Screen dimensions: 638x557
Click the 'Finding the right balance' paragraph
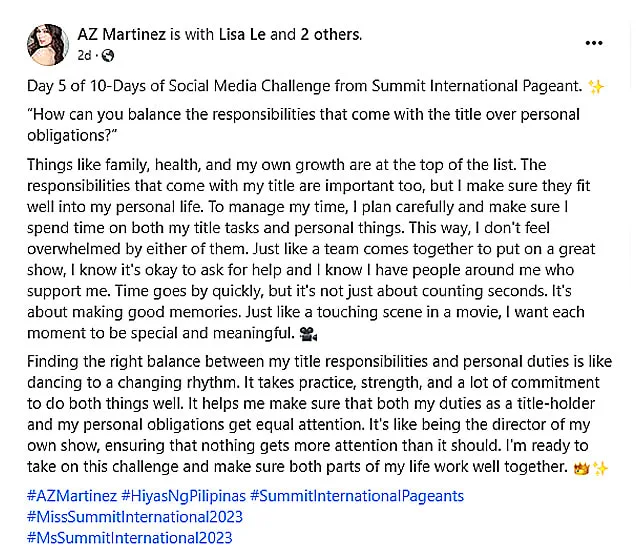click(319, 414)
